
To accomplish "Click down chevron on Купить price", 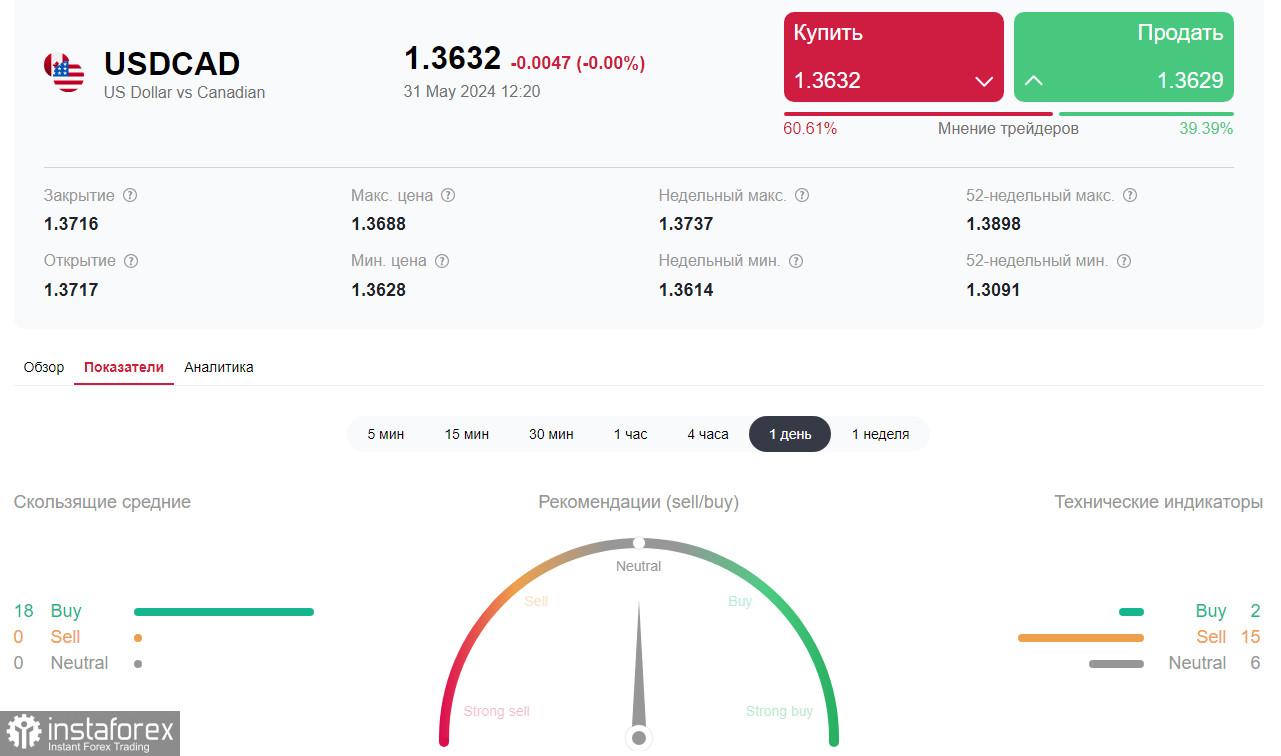I will (x=983, y=81).
